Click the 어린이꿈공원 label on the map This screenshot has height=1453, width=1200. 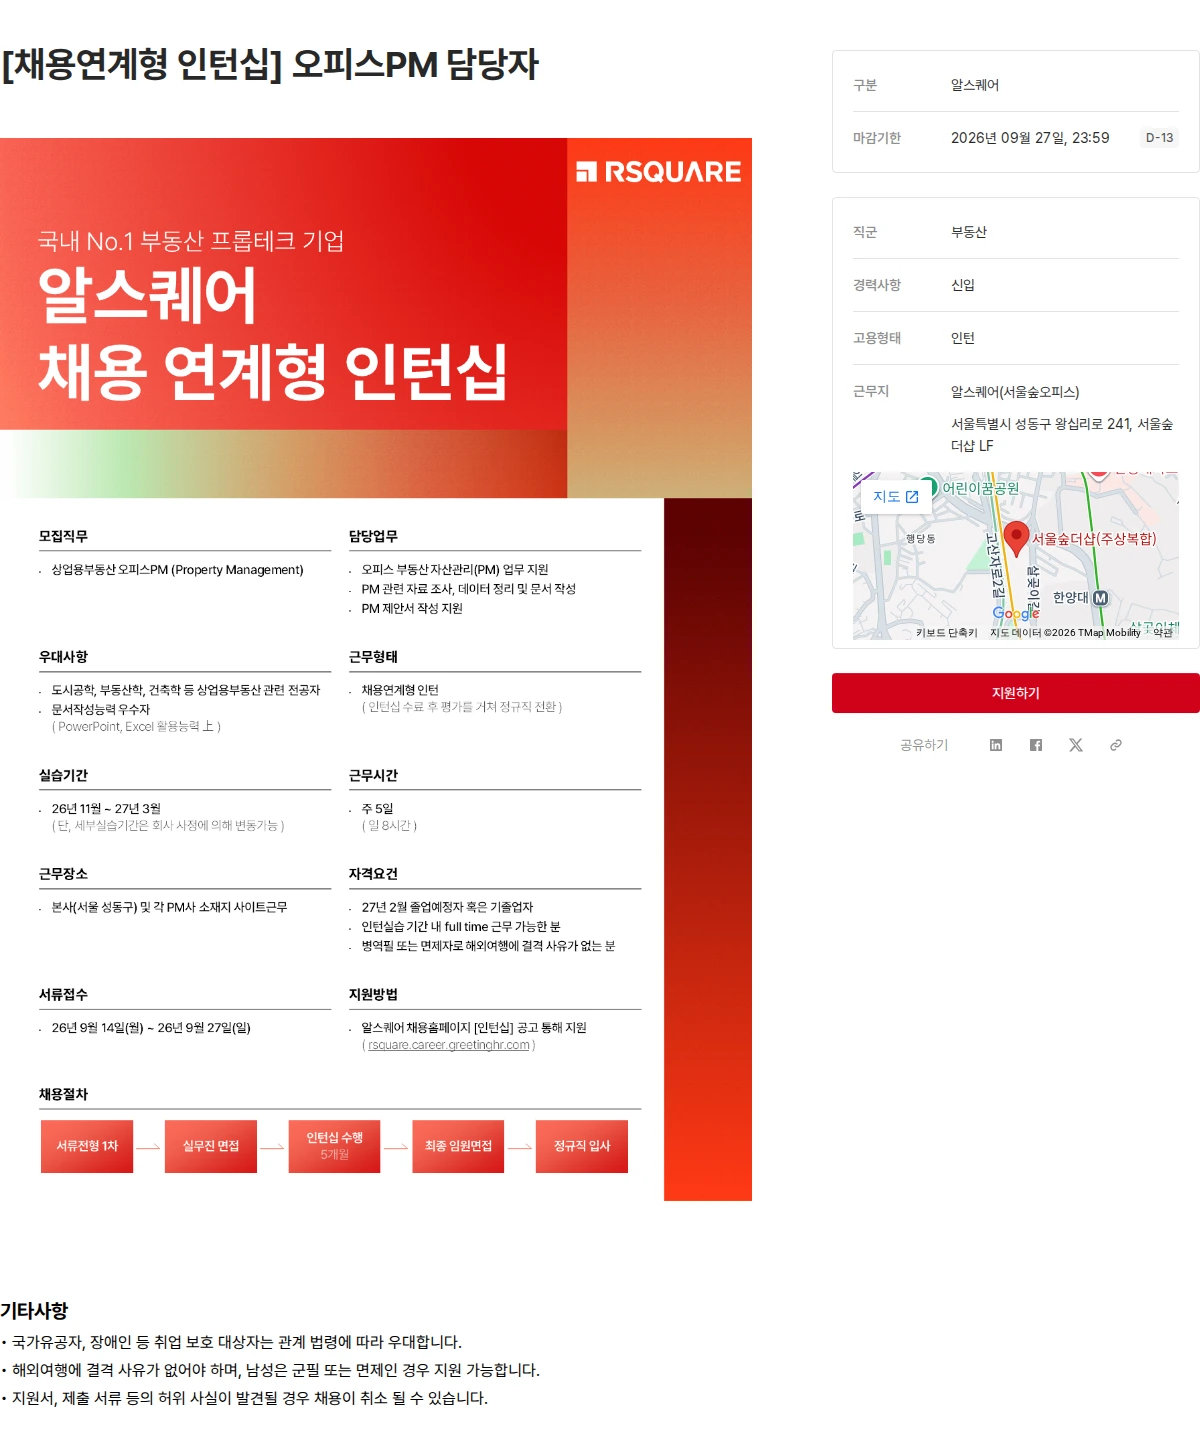pos(980,488)
